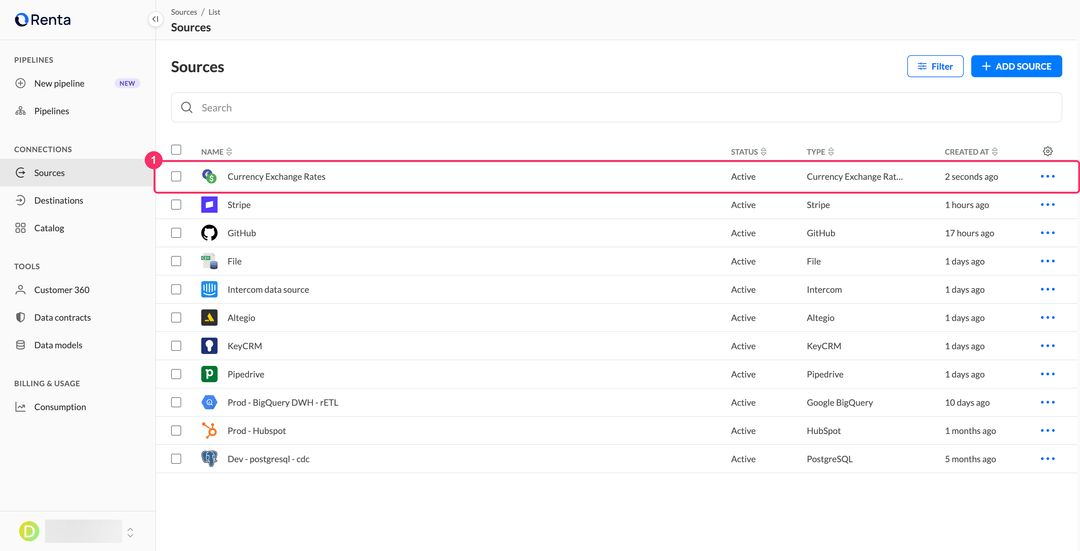
Task: Click the Intercom data source logo icon
Action: pos(209,289)
